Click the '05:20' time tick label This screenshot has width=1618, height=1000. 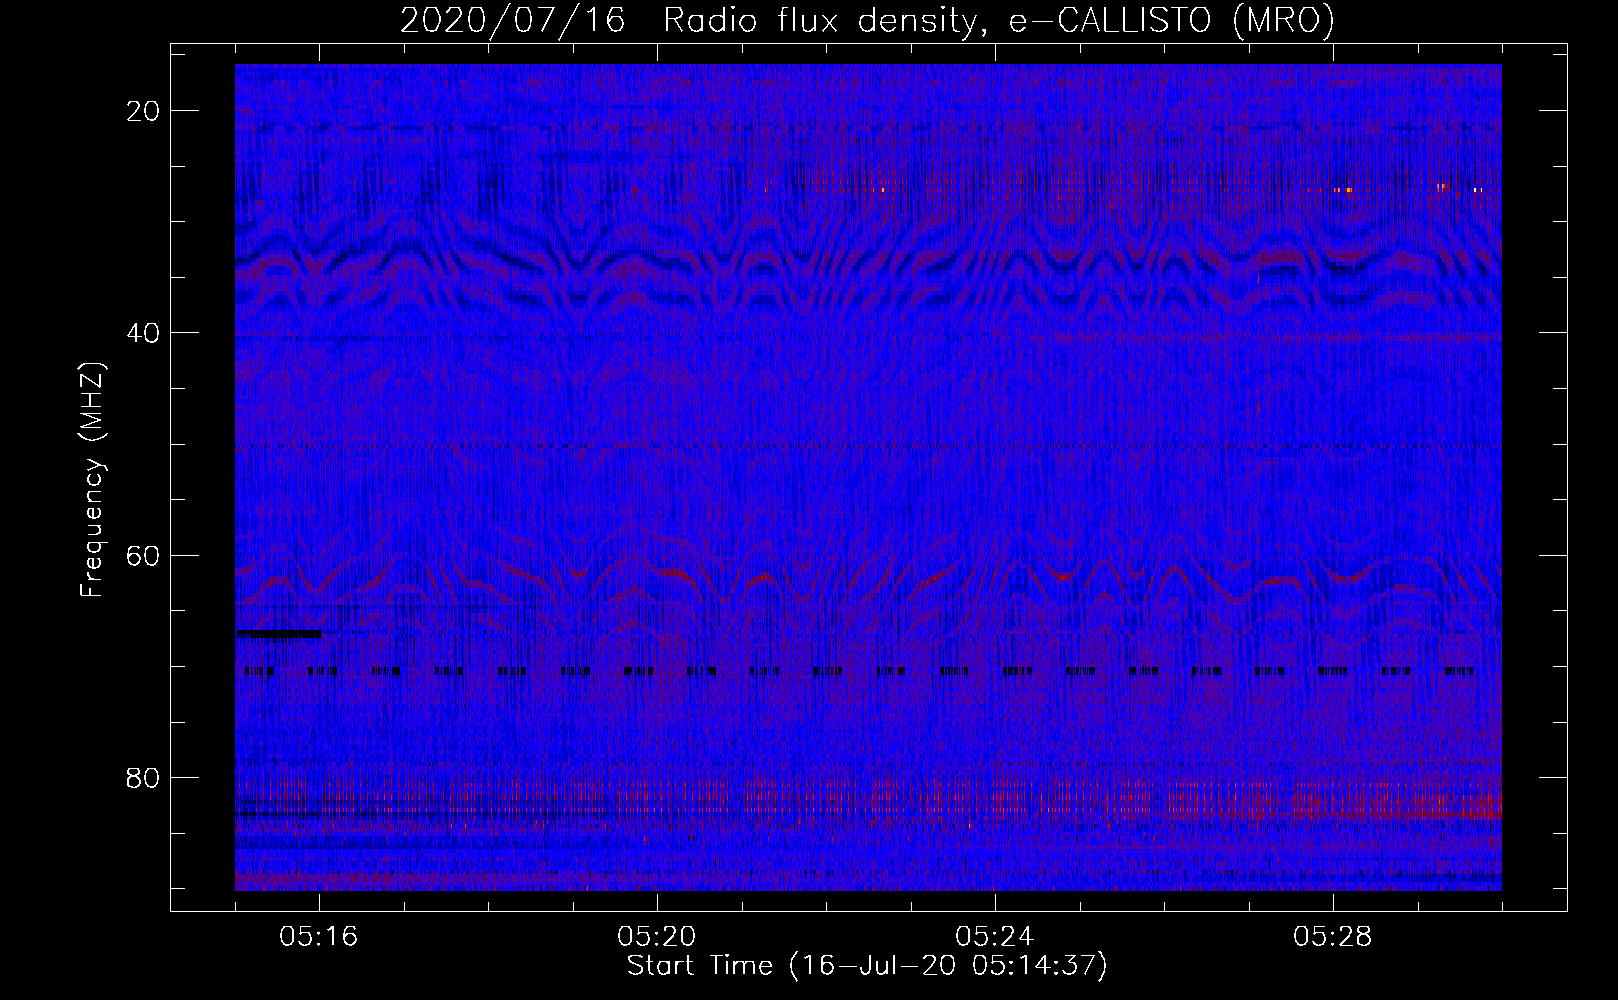[657, 937]
